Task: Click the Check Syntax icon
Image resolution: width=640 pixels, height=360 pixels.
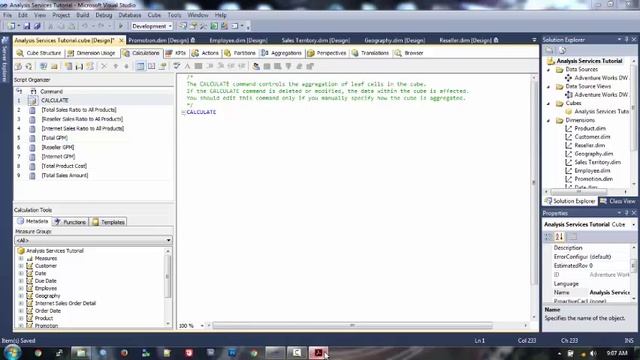Action: [x=176, y=66]
